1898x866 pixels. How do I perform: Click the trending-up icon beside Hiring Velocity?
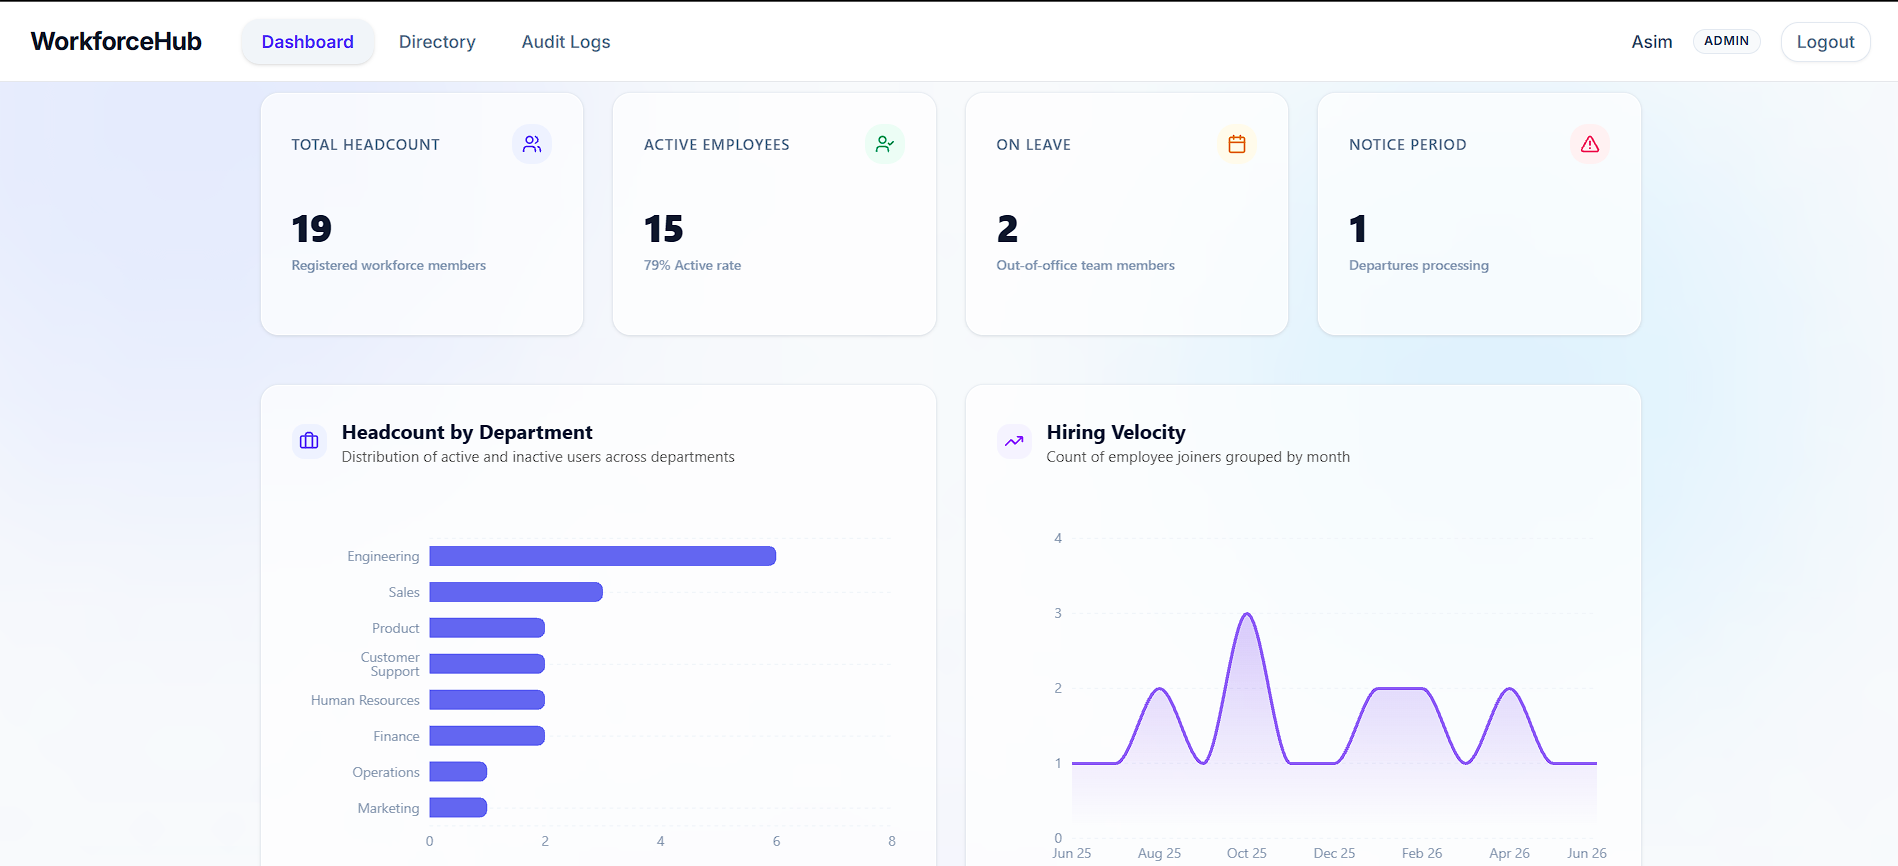[1014, 441]
